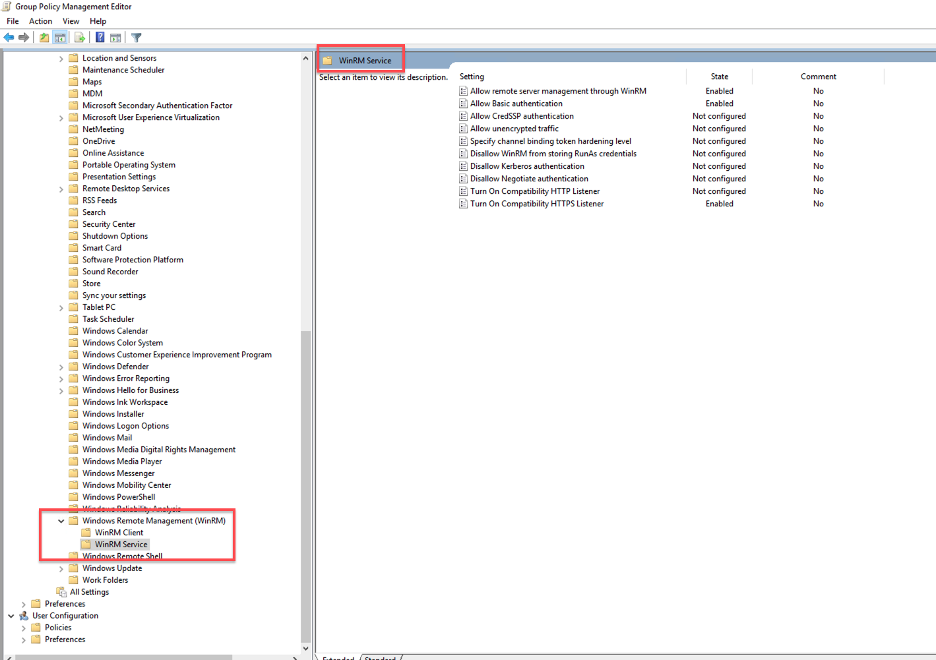Collapse the Windows Remote Management (WinRM) node
The height and width of the screenshot is (660, 936).
[61, 520]
